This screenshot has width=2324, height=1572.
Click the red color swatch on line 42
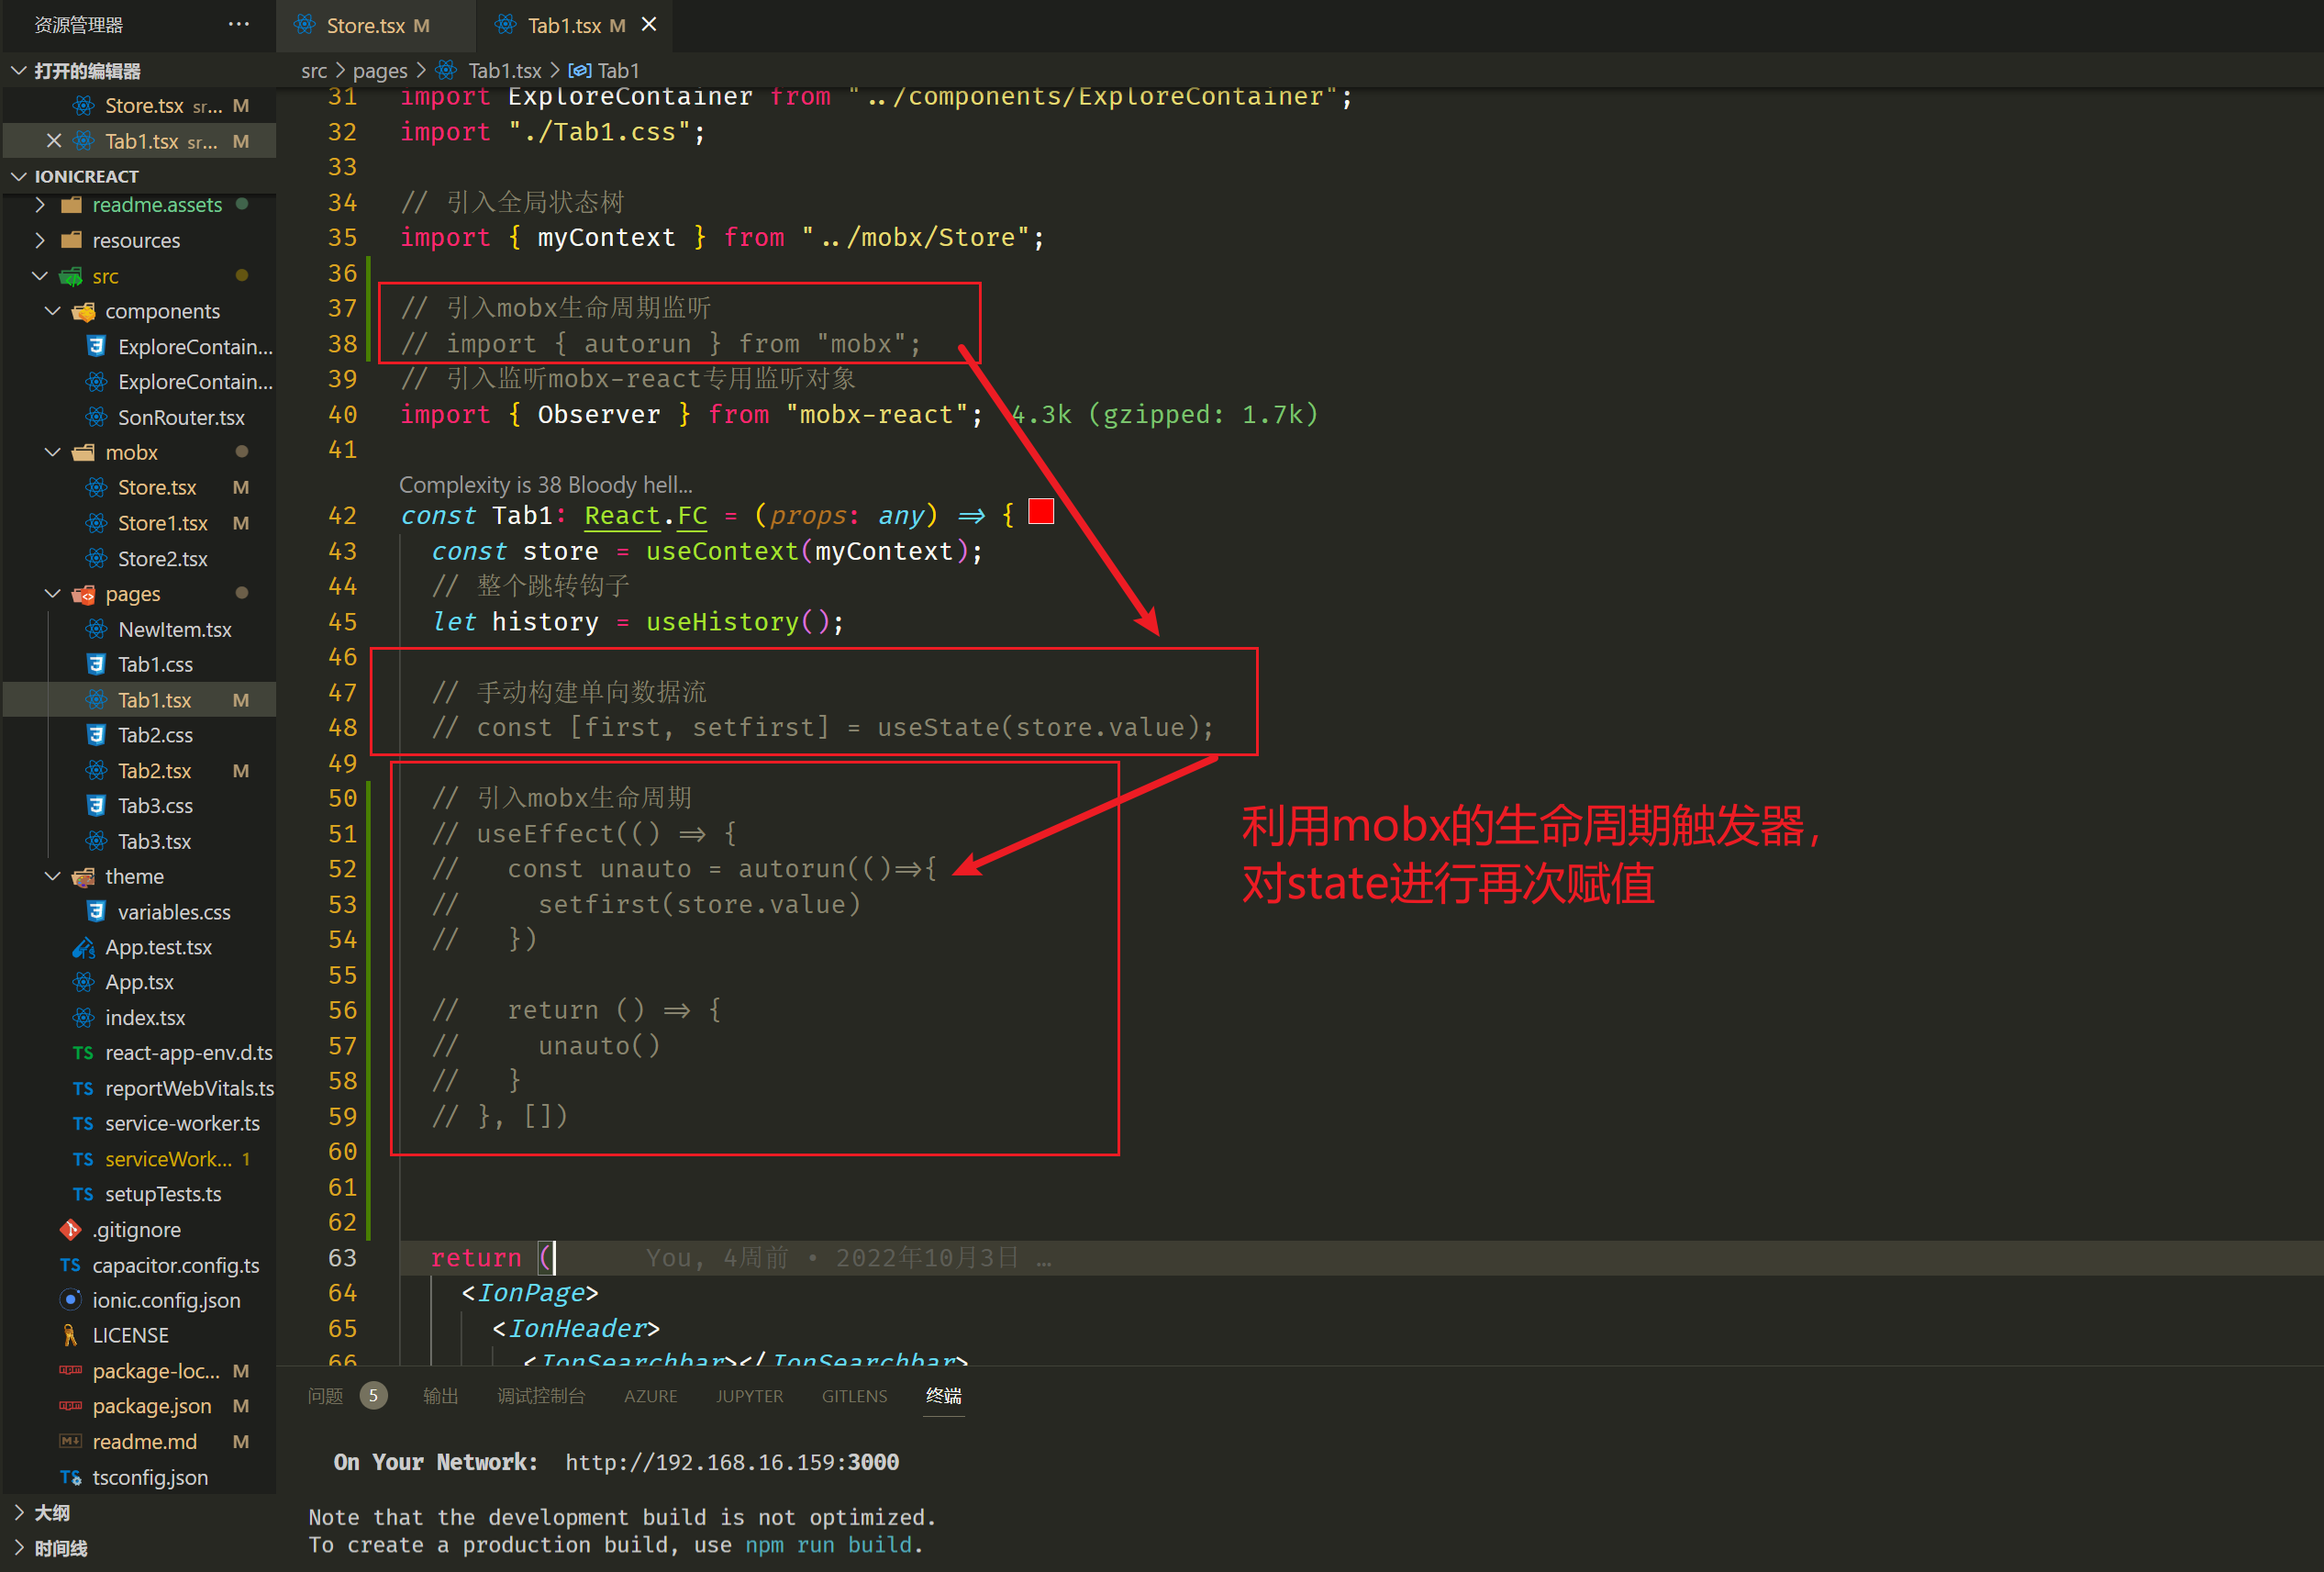(1041, 512)
